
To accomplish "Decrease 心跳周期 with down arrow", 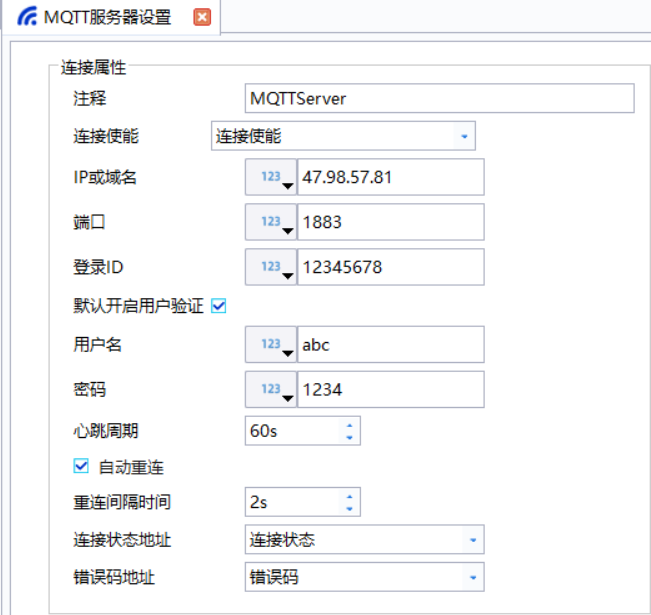I will [x=350, y=437].
